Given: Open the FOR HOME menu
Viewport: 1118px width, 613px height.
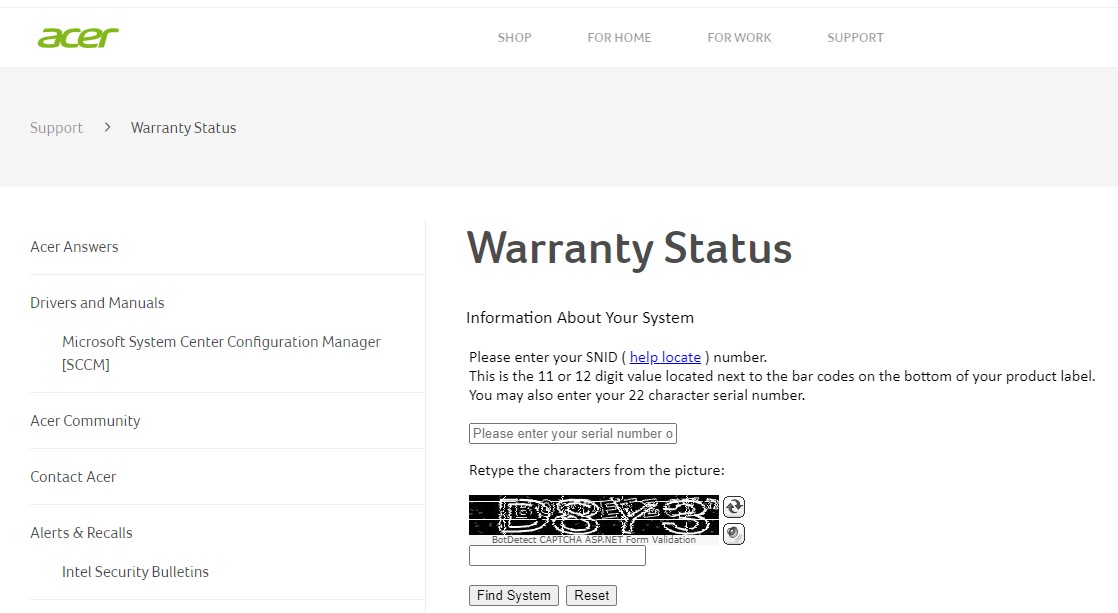Looking at the screenshot, I should click(619, 38).
